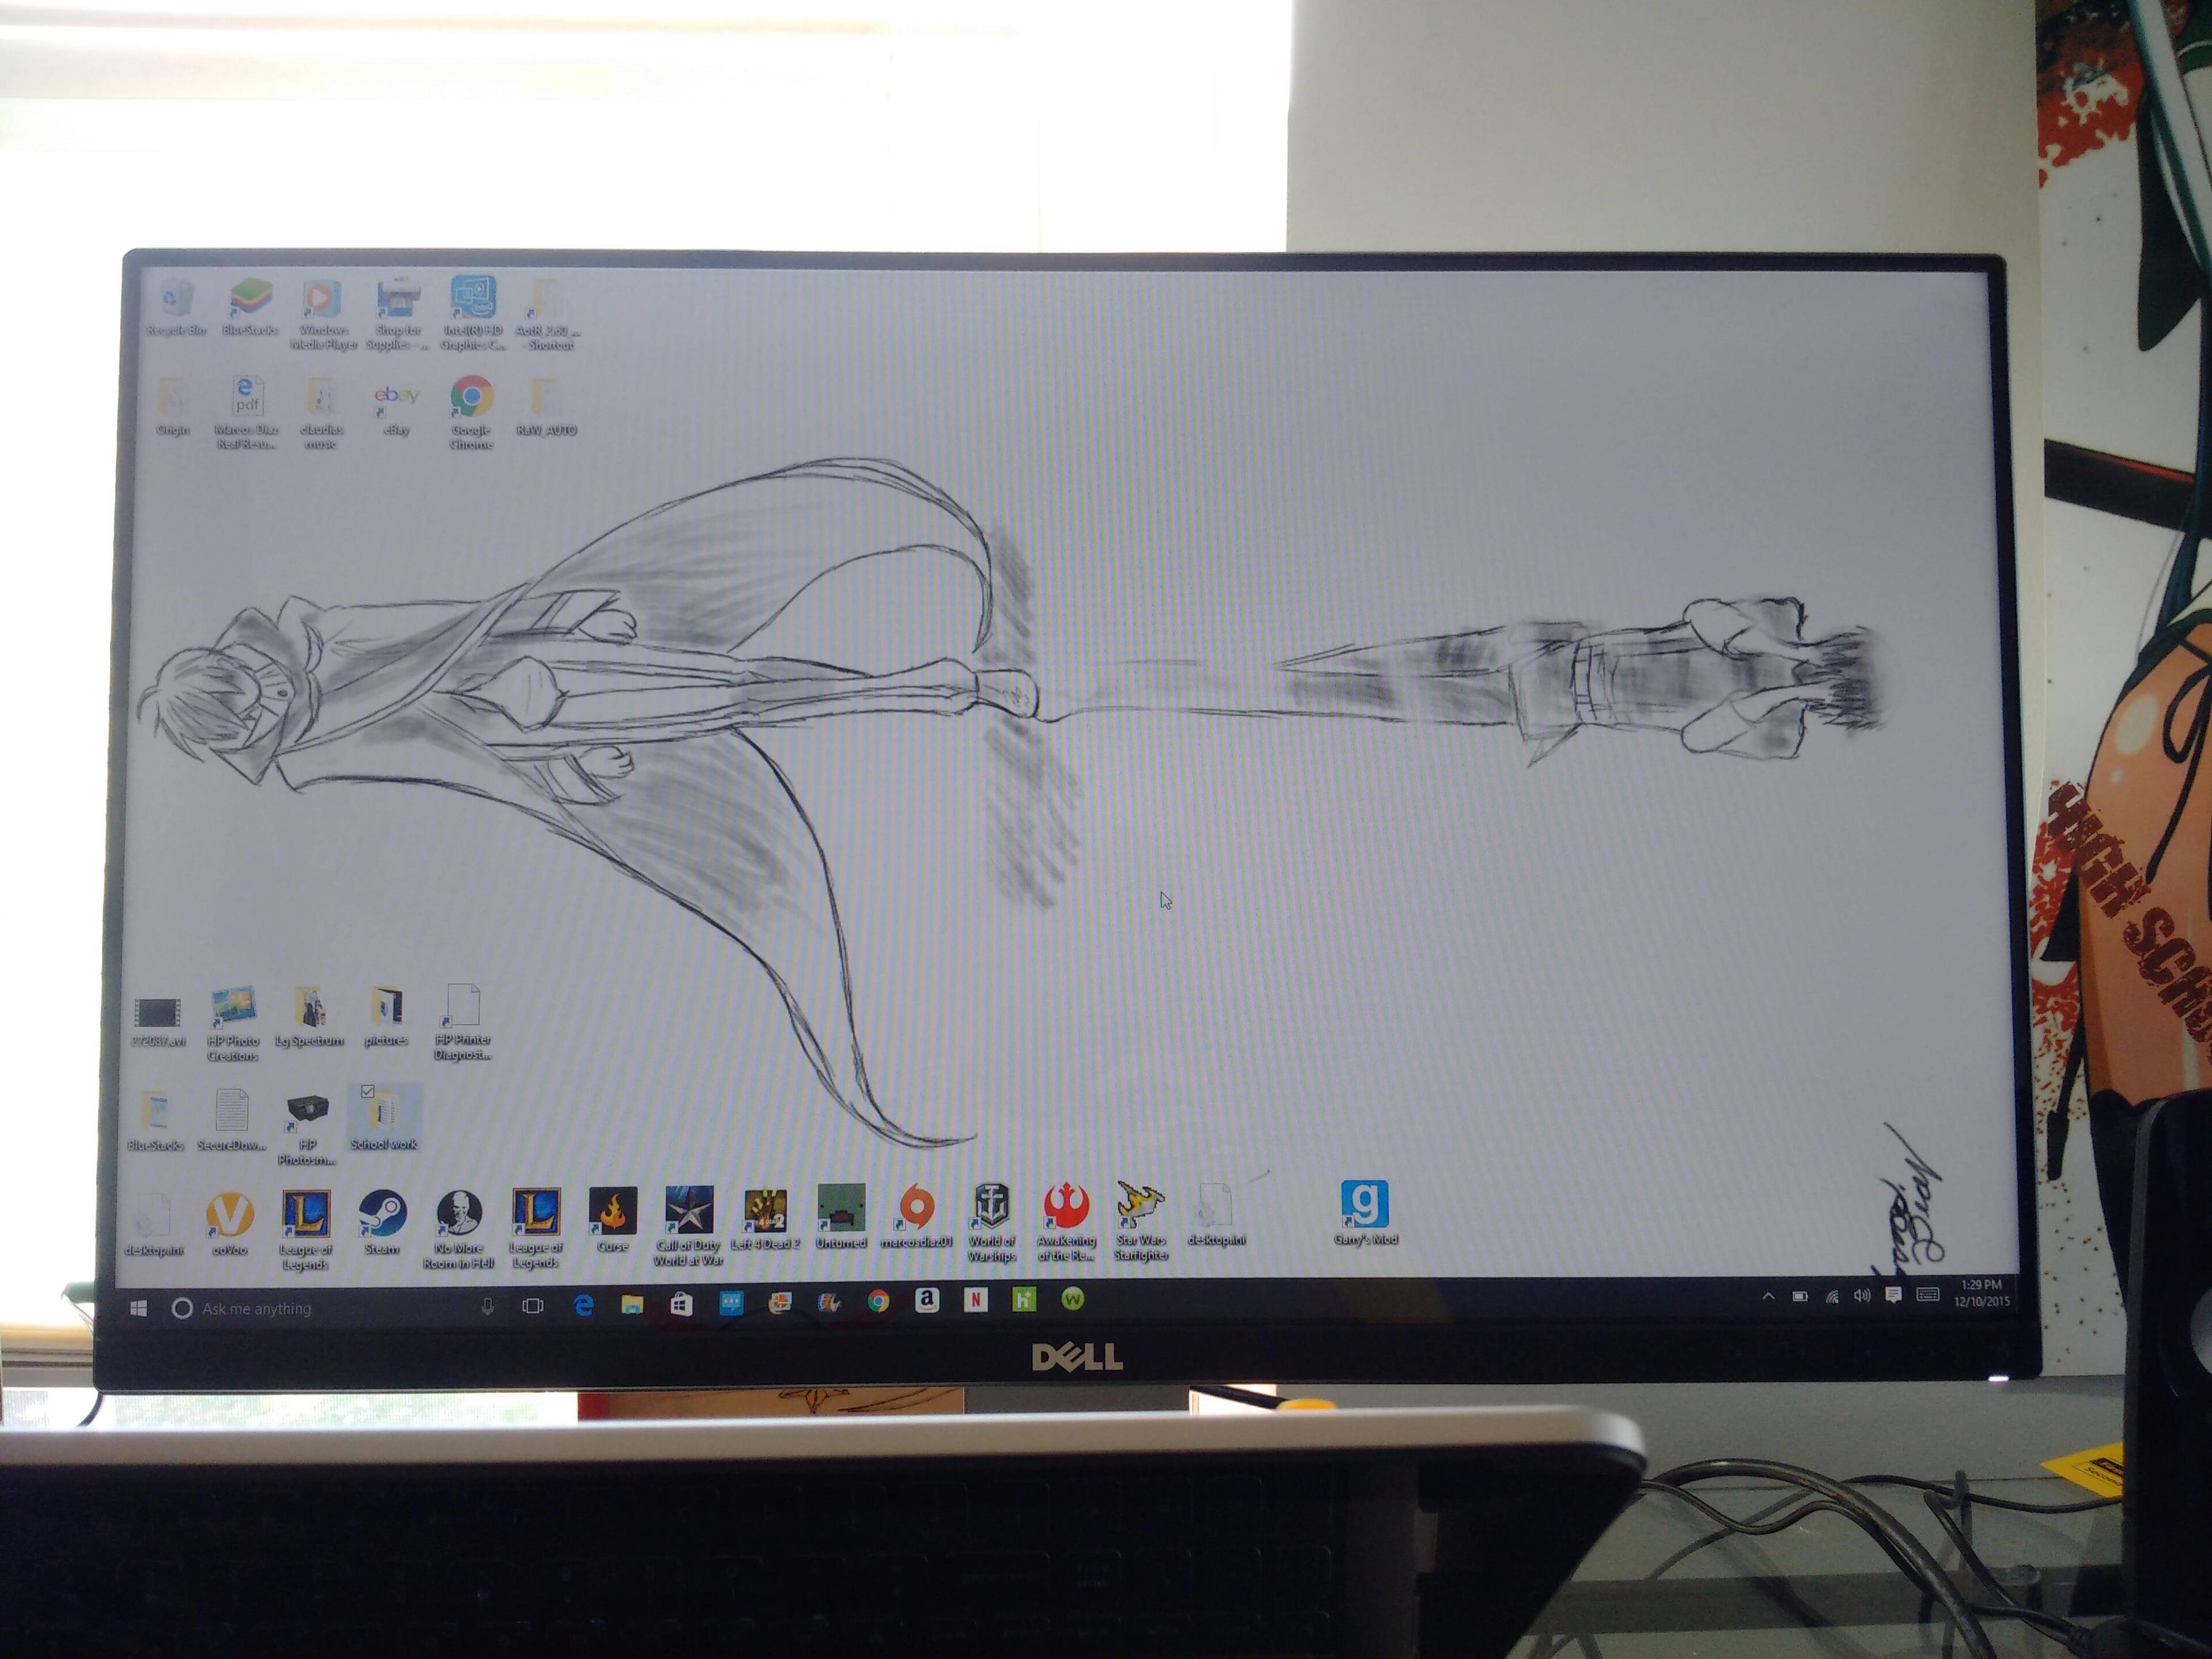The width and height of the screenshot is (2212, 1659).
Task: Toggle the touch keyboard tray button
Action: pyautogui.click(x=1927, y=1294)
